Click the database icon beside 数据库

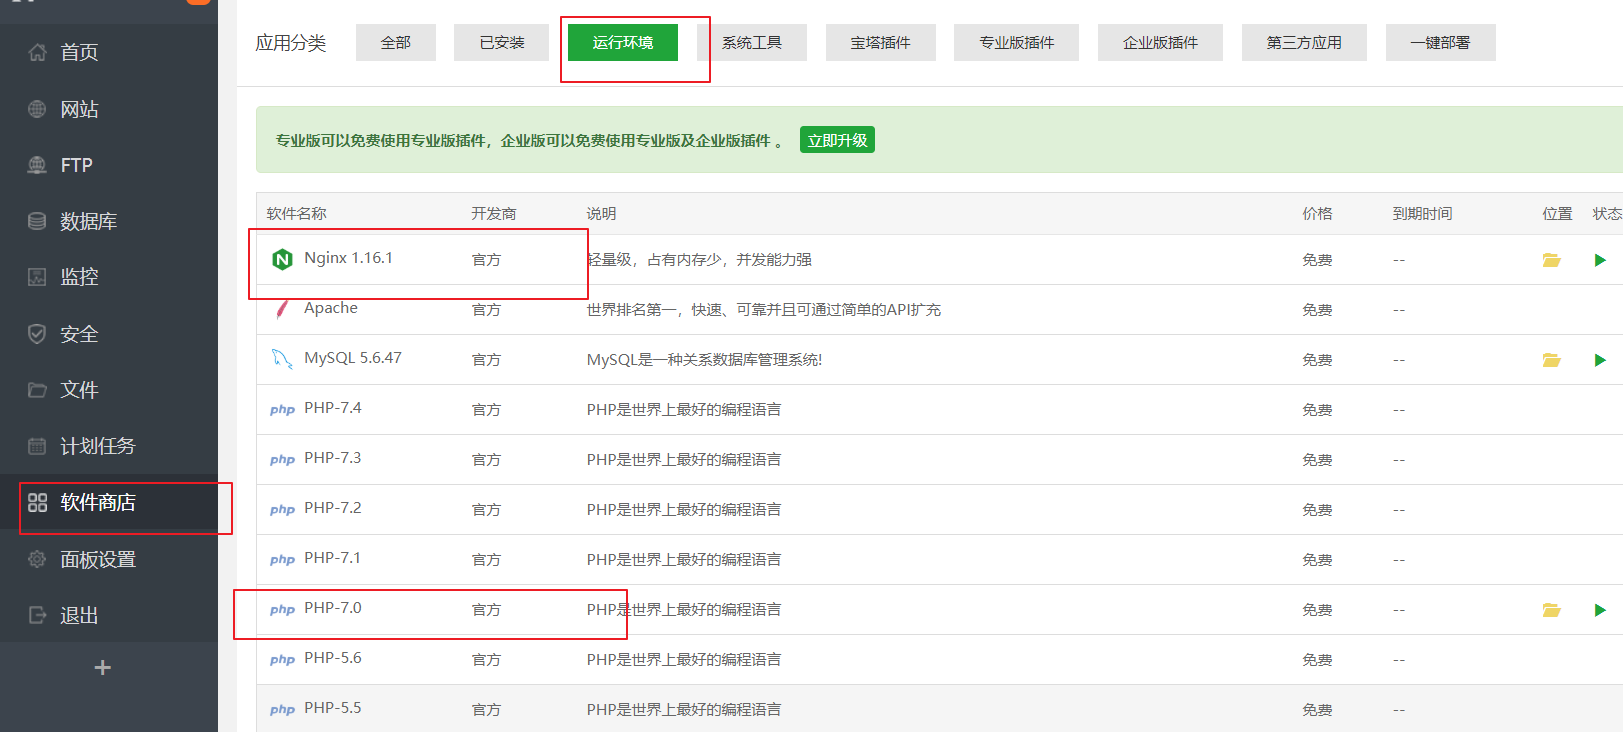(37, 221)
